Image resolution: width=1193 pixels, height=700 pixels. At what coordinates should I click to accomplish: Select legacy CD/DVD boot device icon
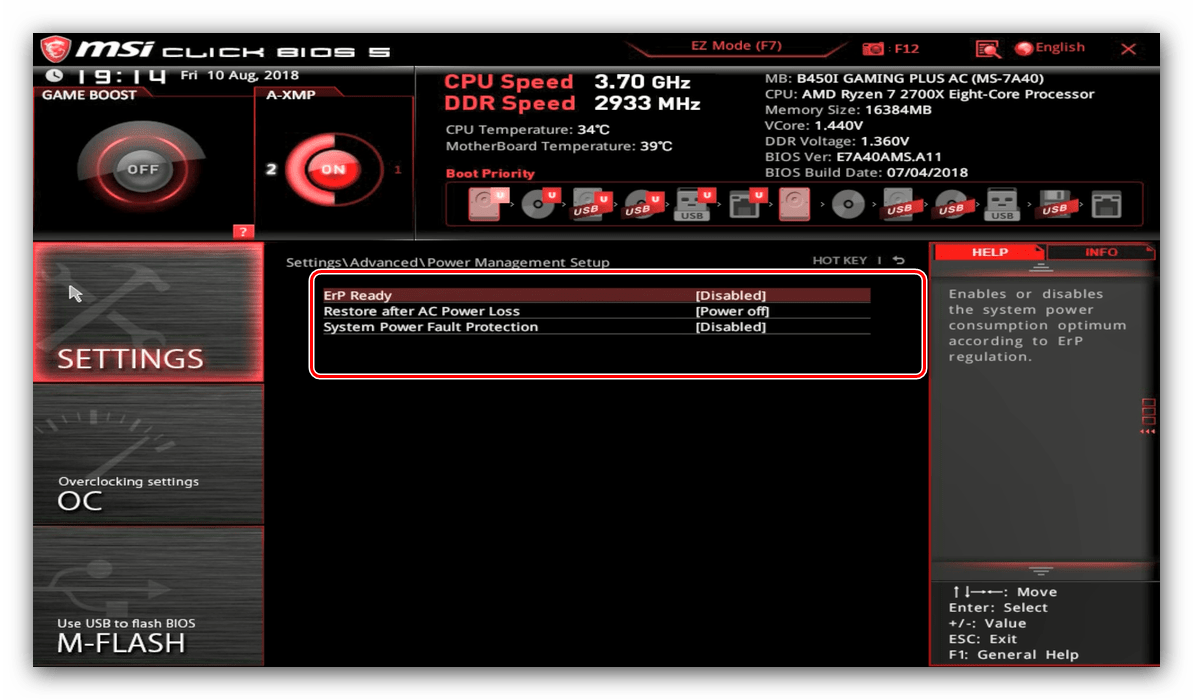(x=848, y=205)
